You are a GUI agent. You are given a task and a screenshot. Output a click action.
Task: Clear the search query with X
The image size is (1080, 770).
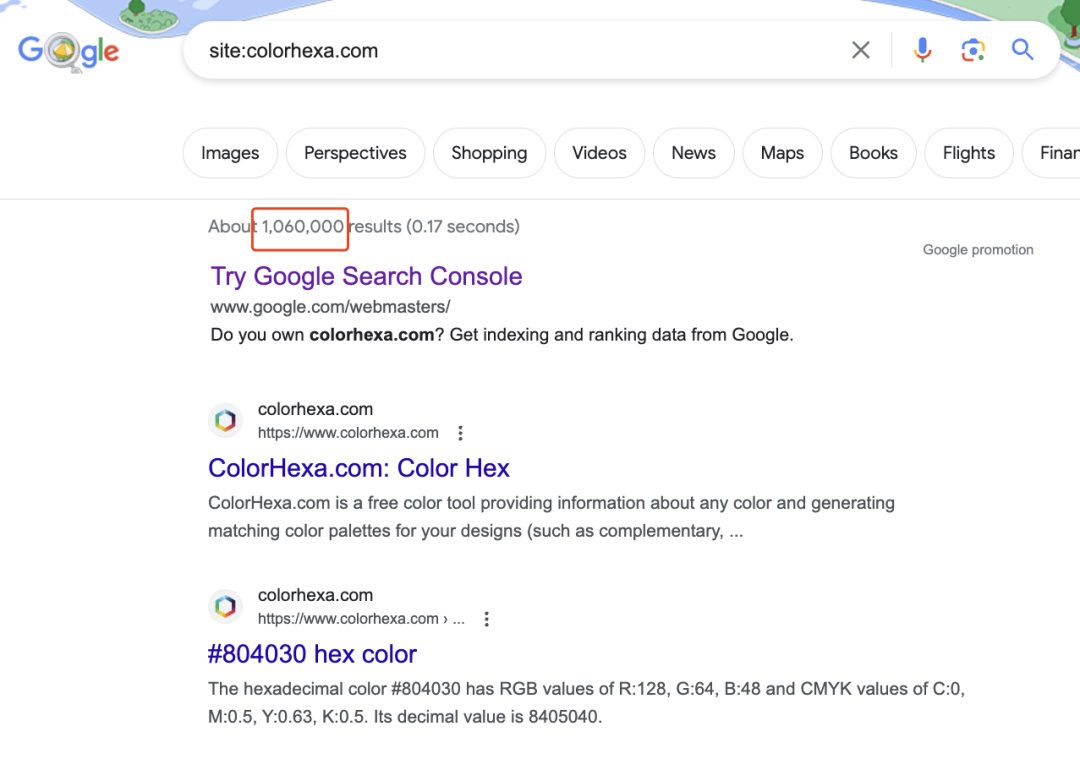(x=860, y=50)
